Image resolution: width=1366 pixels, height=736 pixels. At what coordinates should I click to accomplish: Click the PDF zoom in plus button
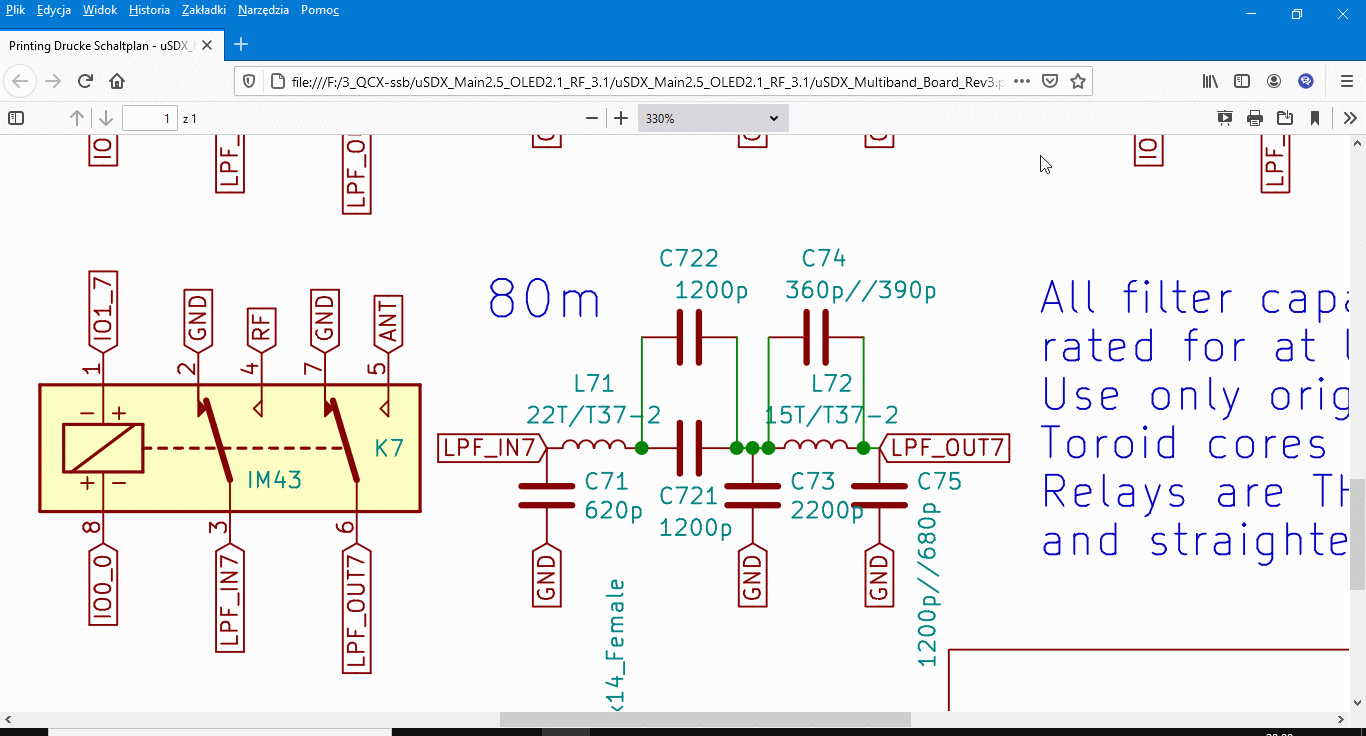pos(621,118)
